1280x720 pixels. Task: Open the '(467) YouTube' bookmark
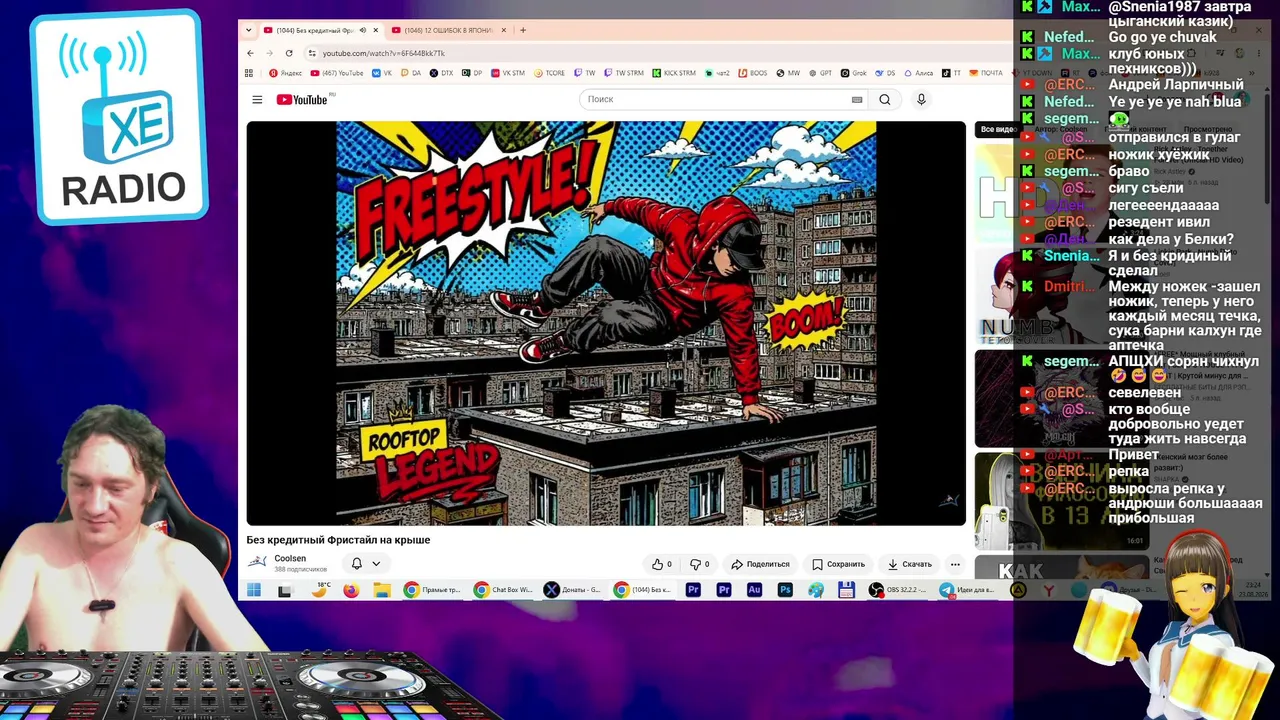pyautogui.click(x=337, y=73)
